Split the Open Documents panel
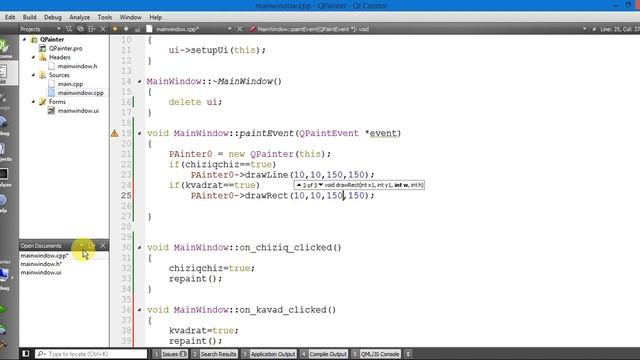The height and width of the screenshot is (360, 640). [x=92, y=245]
